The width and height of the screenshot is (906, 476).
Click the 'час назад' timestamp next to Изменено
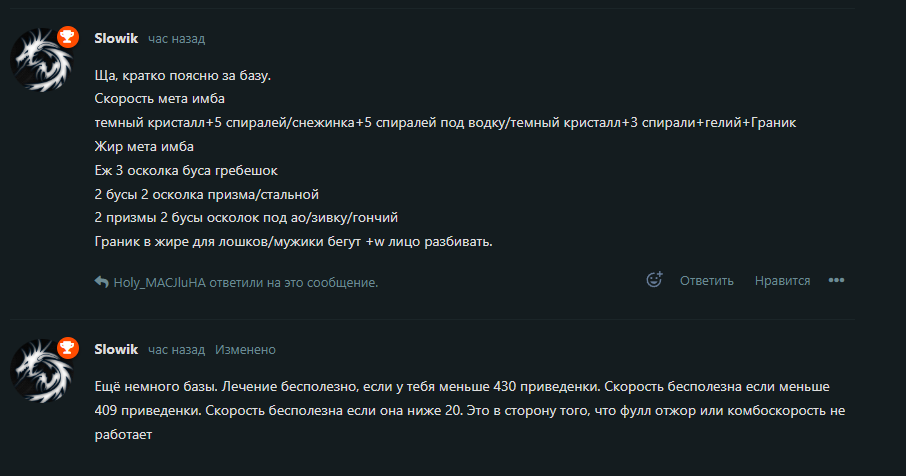coord(176,349)
